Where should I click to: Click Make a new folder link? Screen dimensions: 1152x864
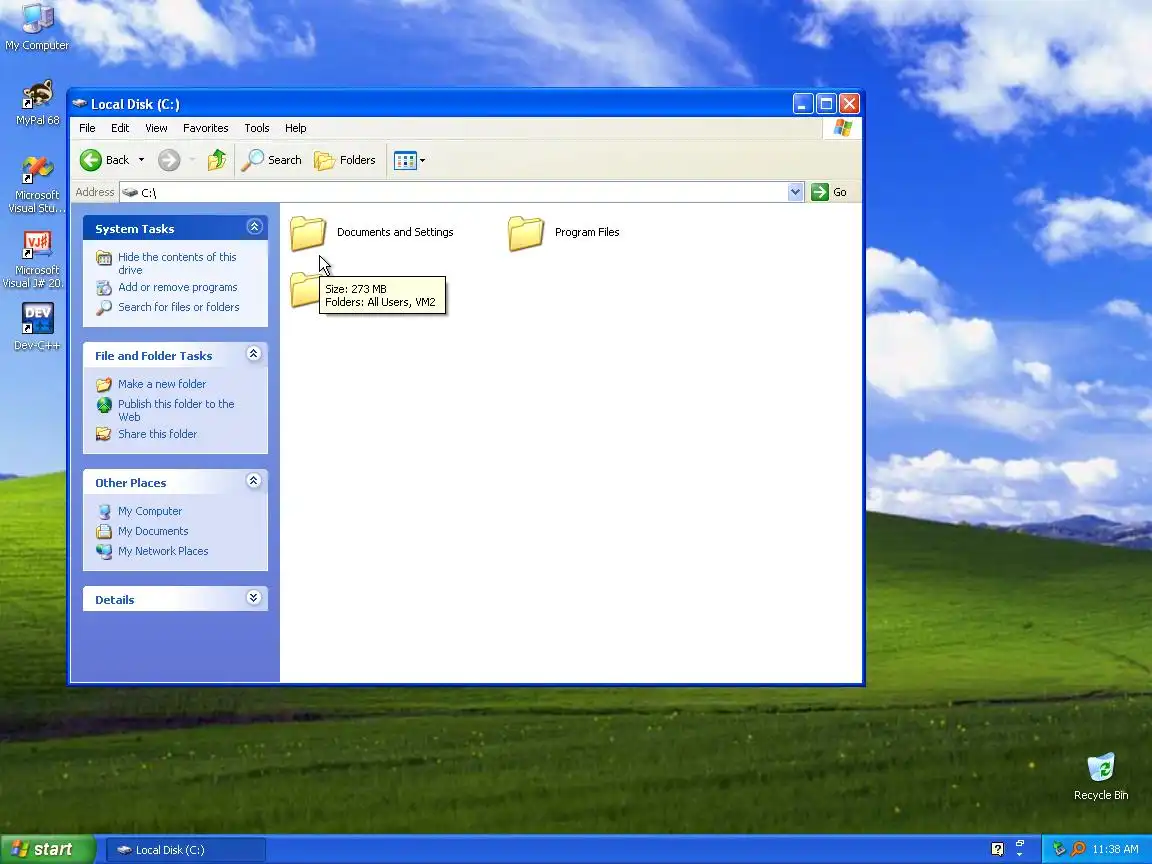click(x=162, y=384)
